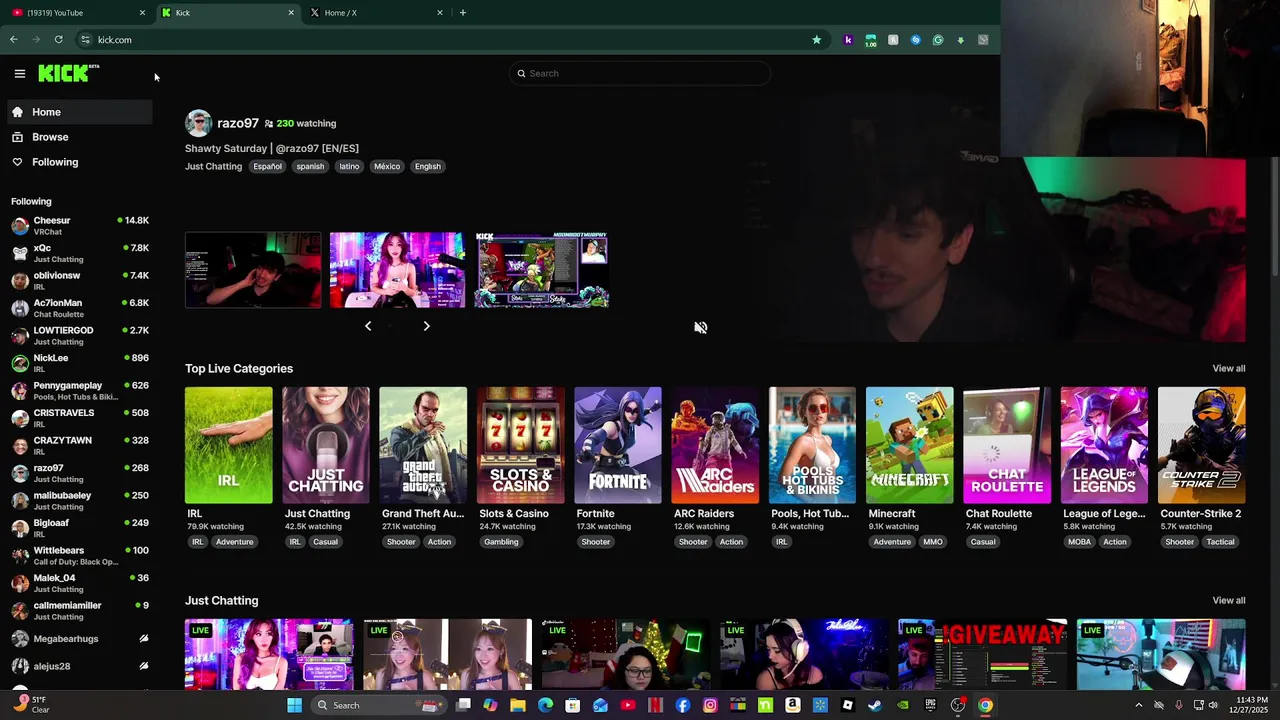Open the IRL category card

[x=228, y=445]
